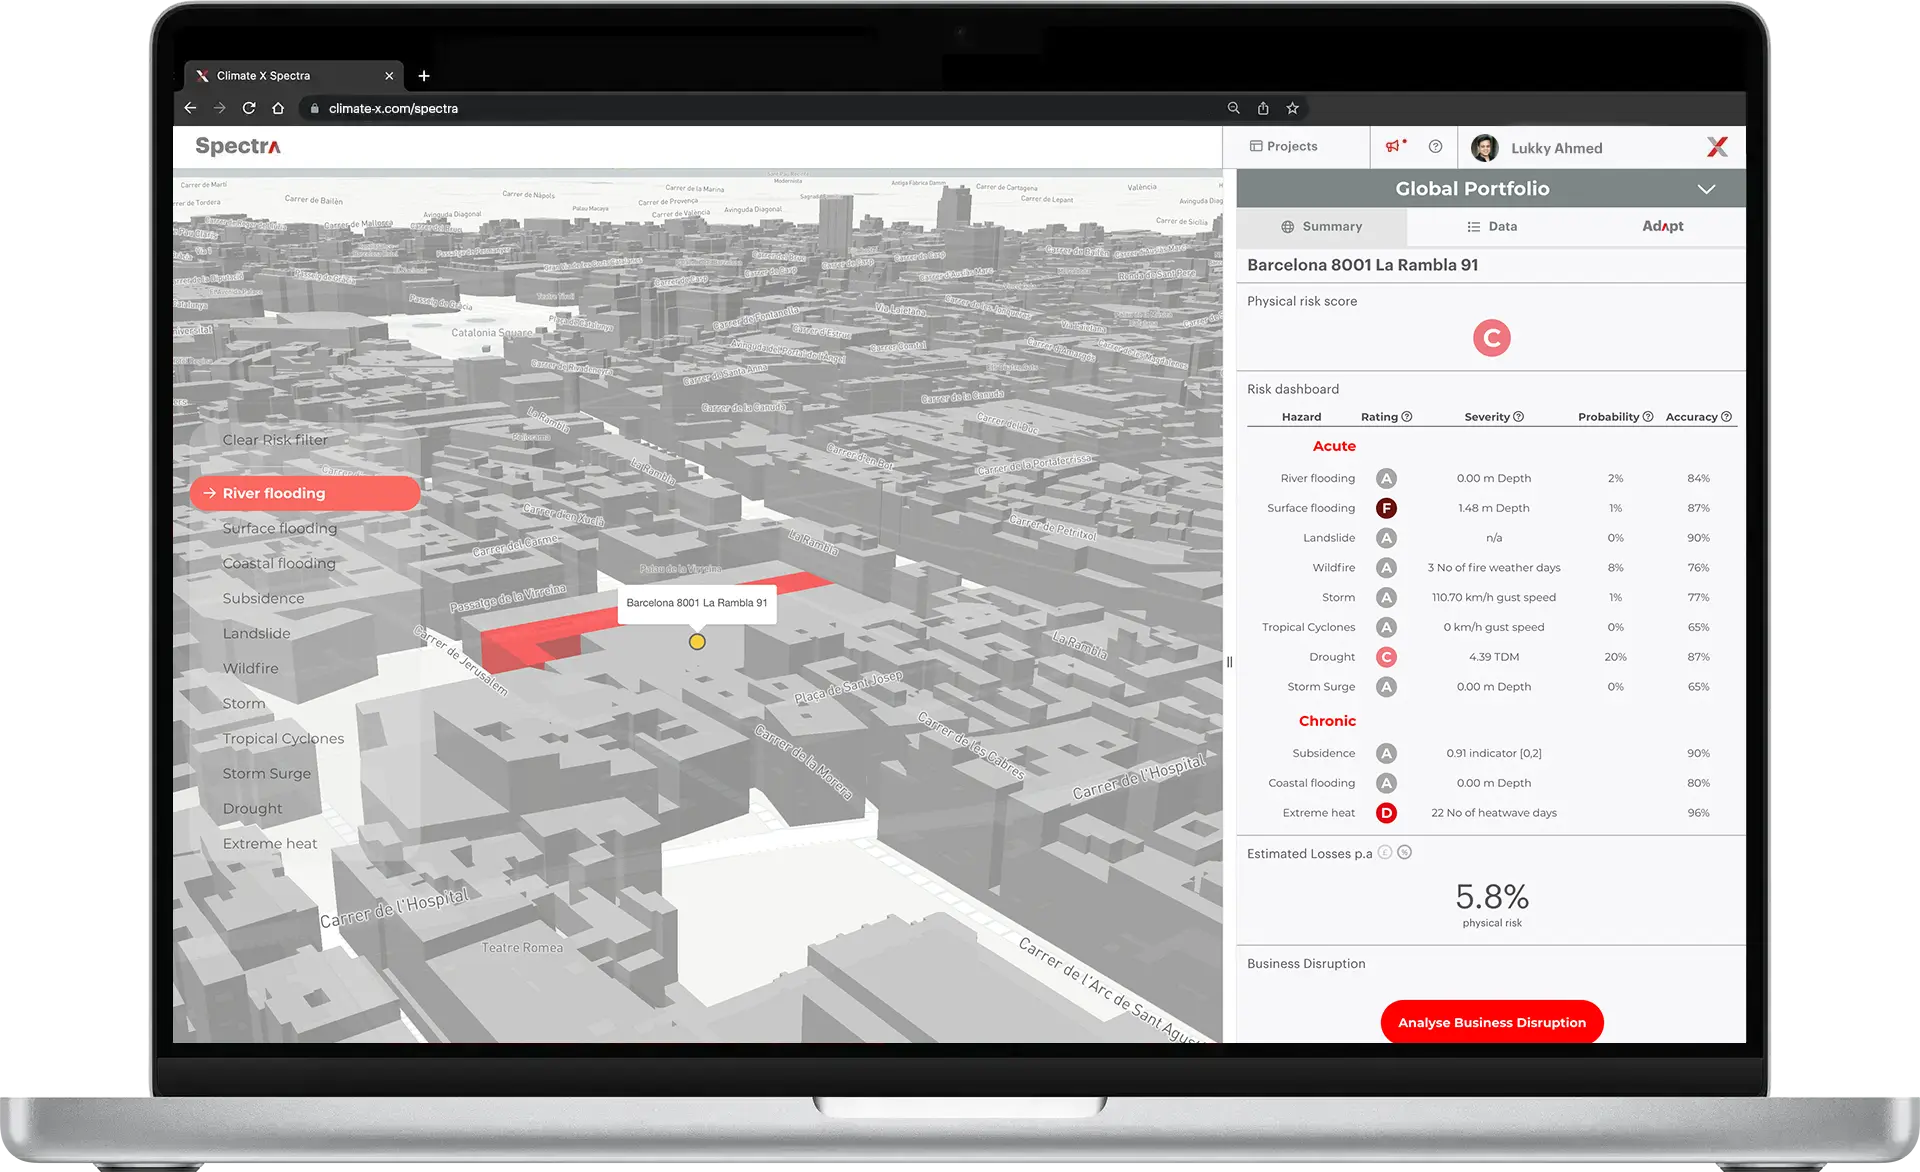Select Landslide map filter

click(x=257, y=633)
